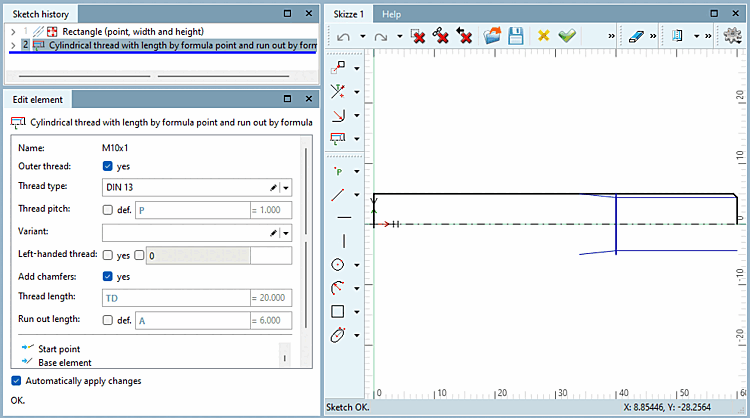Select the horizontal line tool icon
The height and width of the screenshot is (418, 750).
click(344, 218)
